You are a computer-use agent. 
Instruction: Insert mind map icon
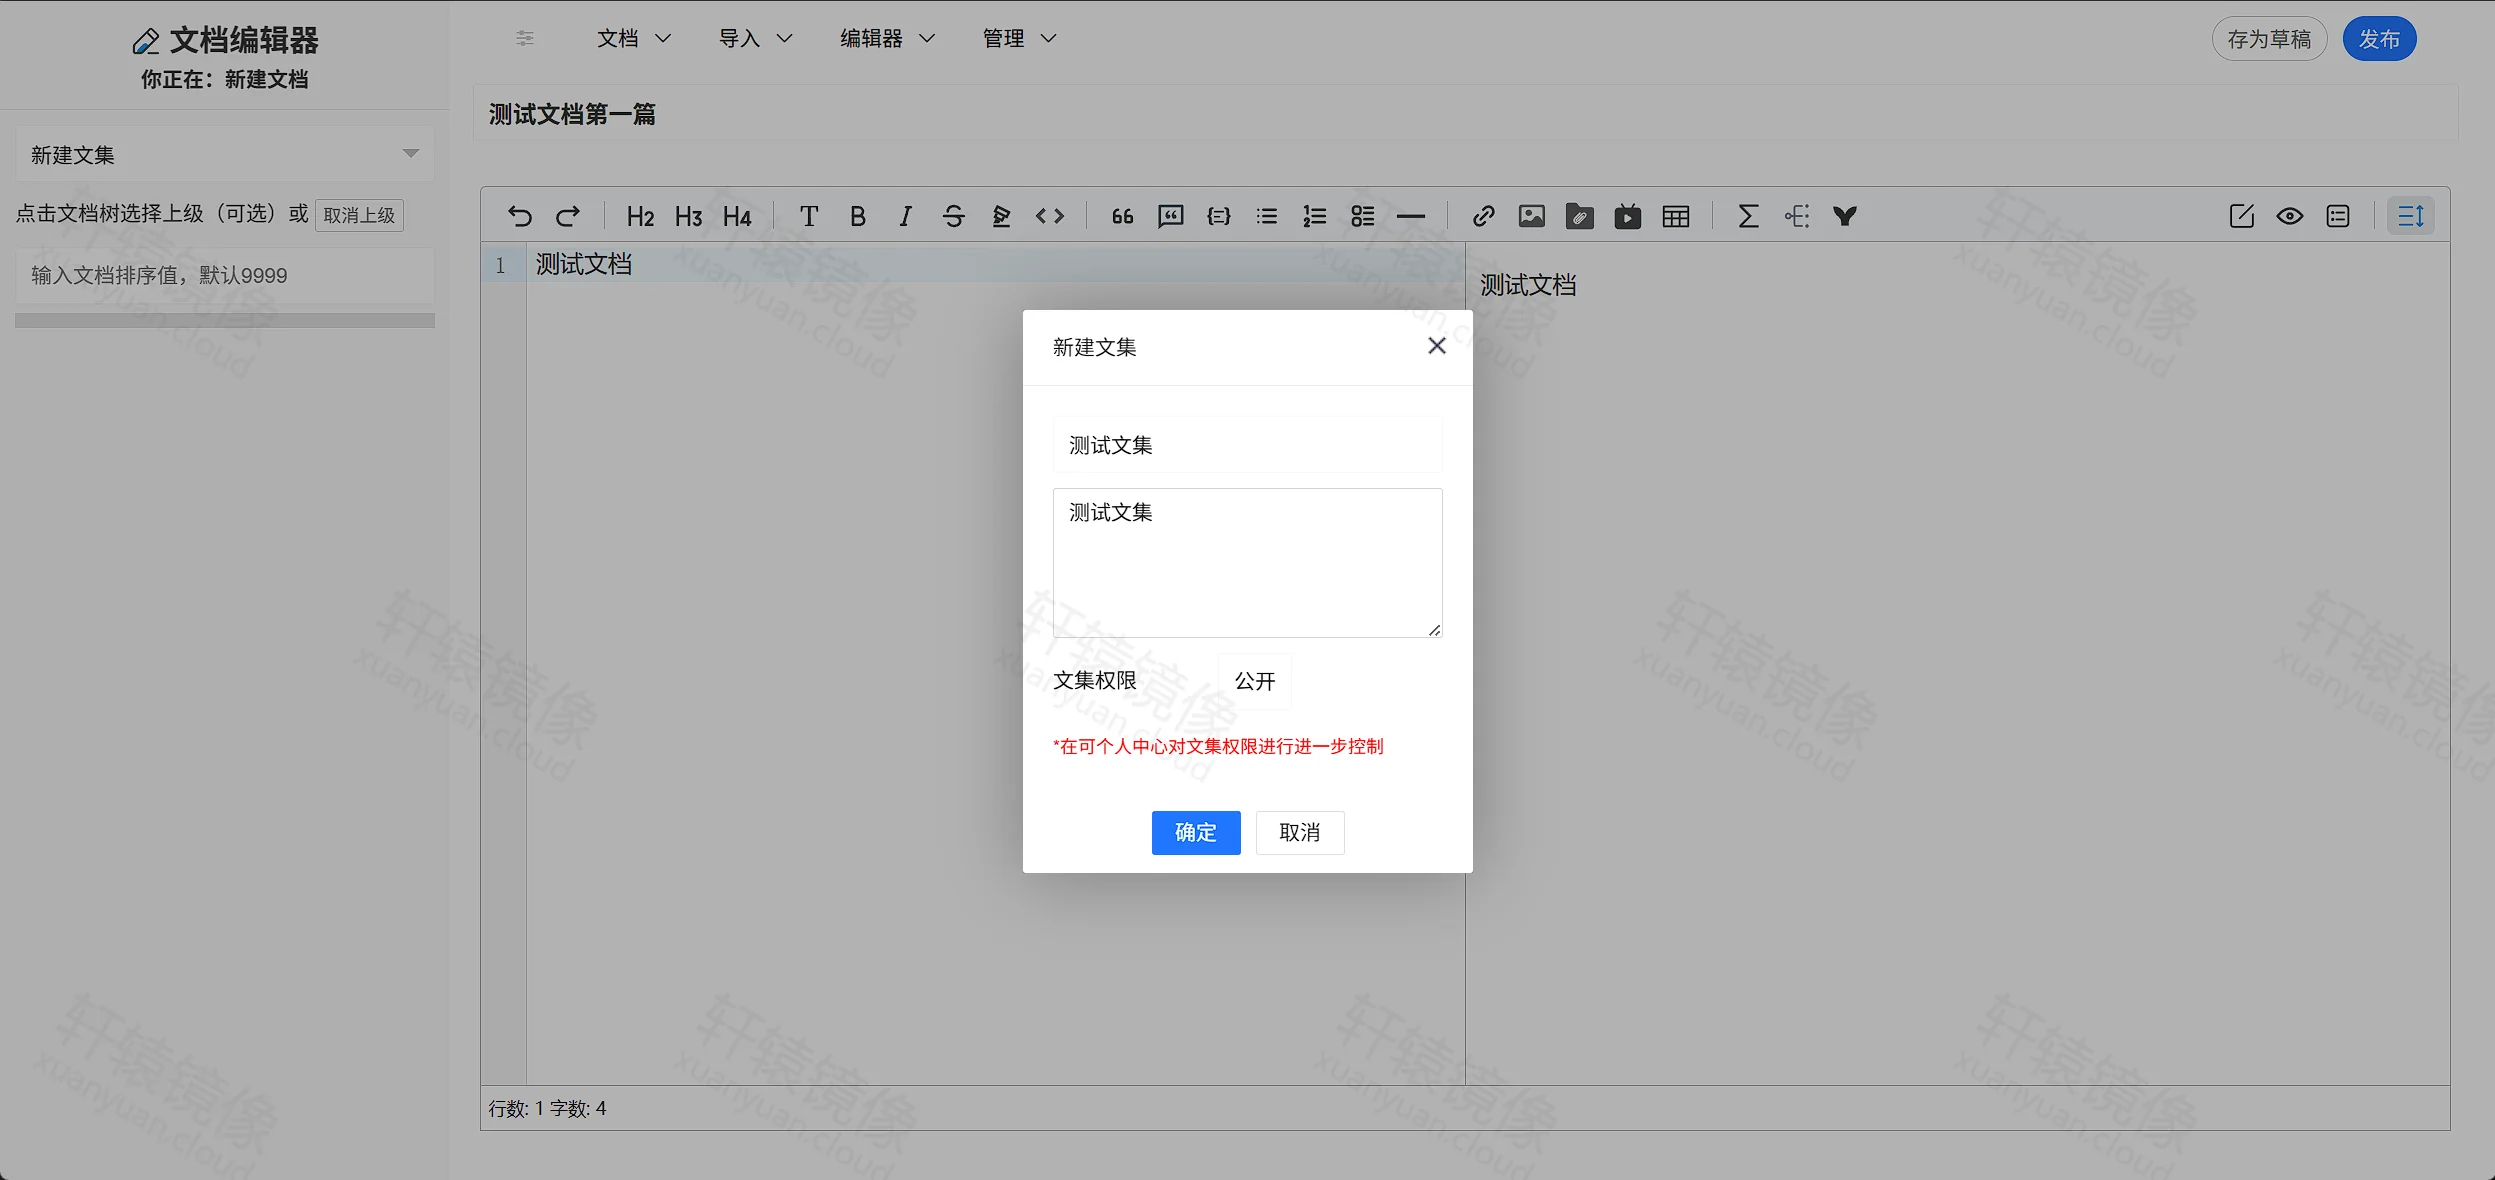point(1797,216)
